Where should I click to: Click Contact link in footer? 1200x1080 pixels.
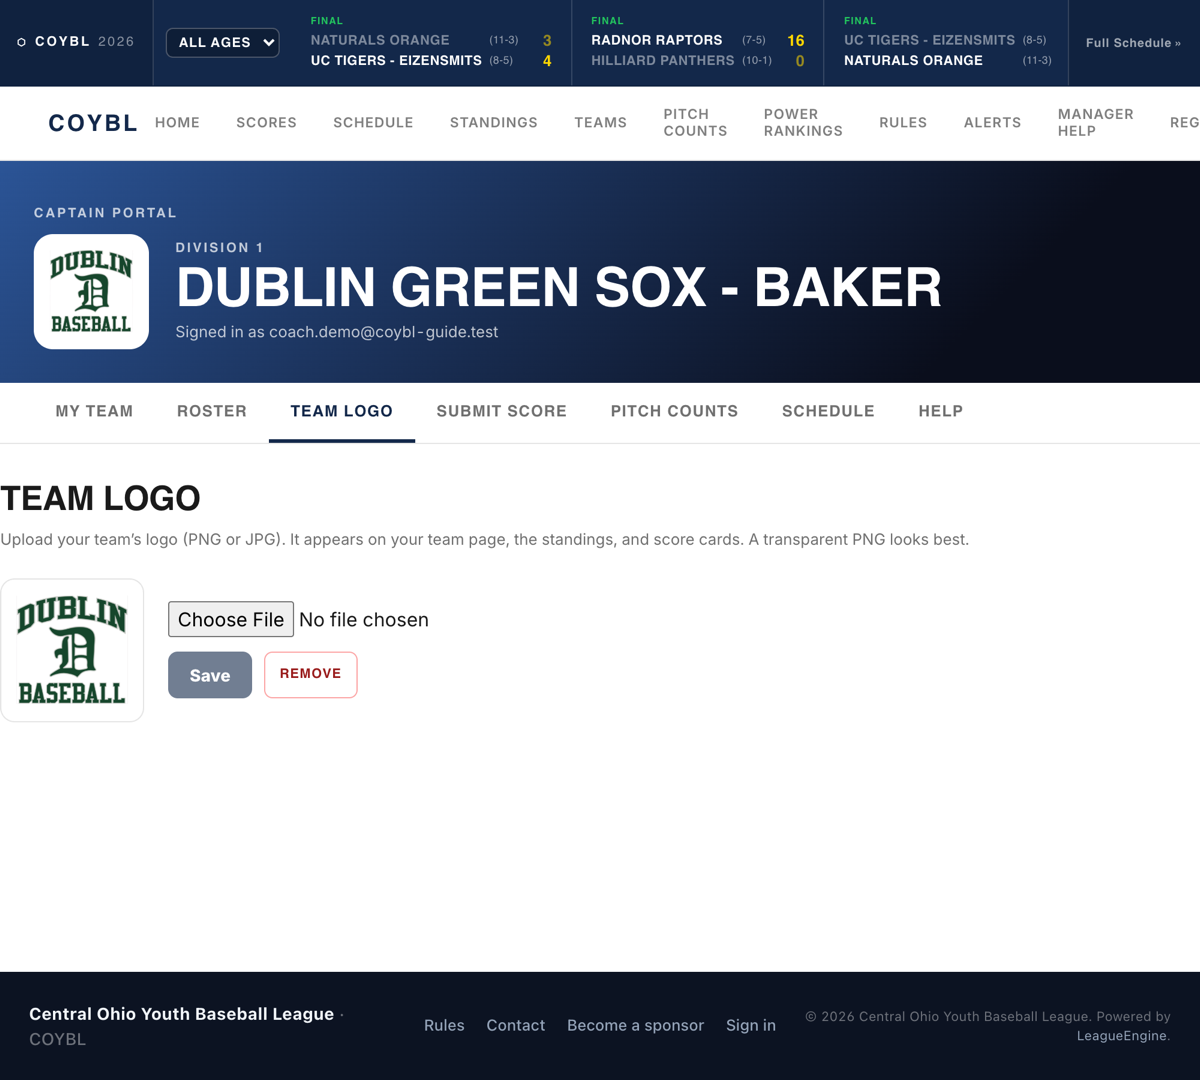516,1025
